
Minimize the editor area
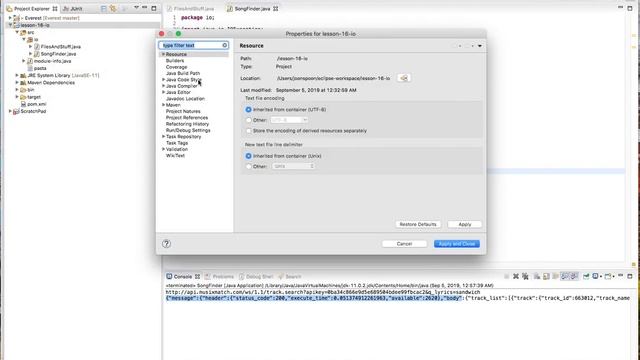coord(621,7)
